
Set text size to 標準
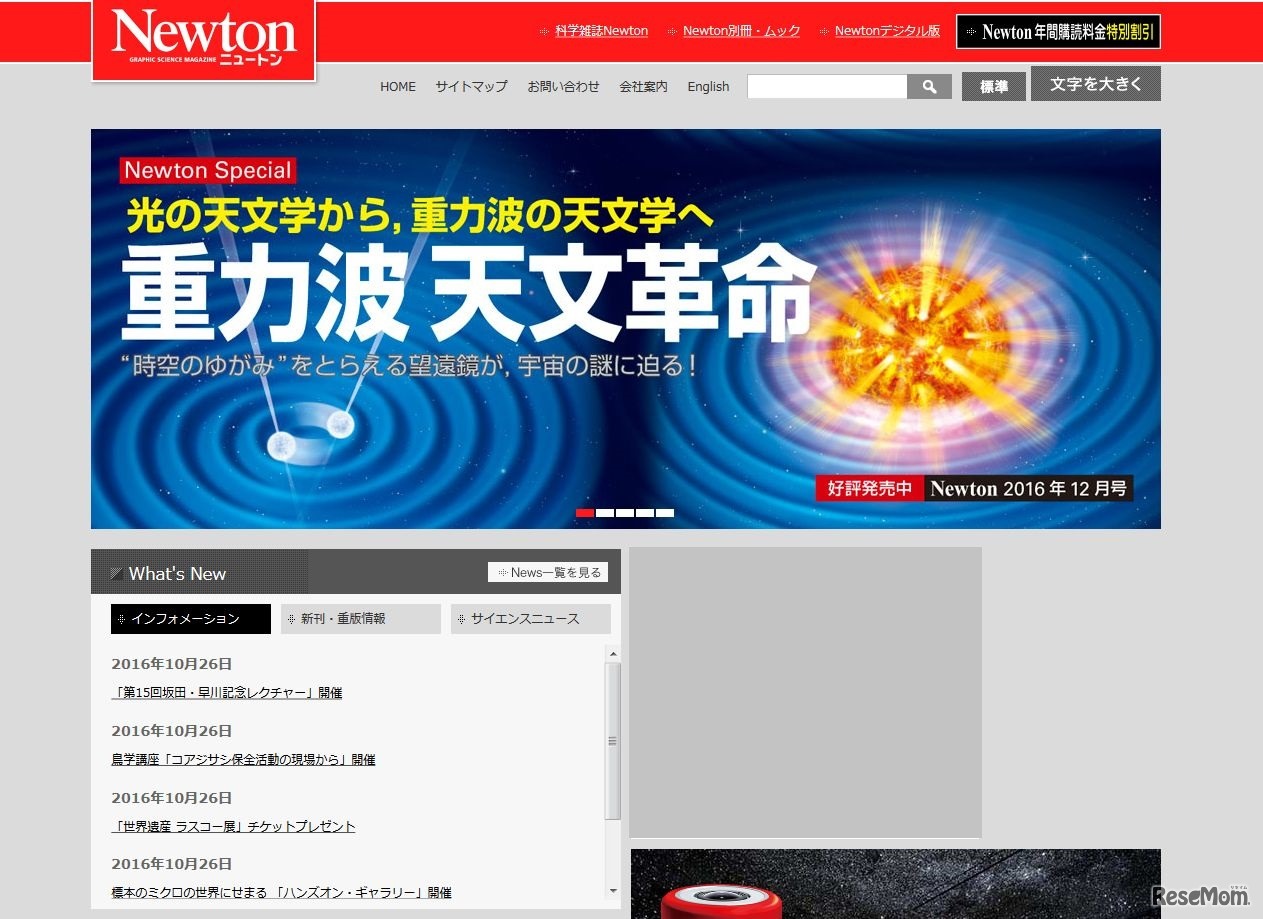tap(994, 87)
